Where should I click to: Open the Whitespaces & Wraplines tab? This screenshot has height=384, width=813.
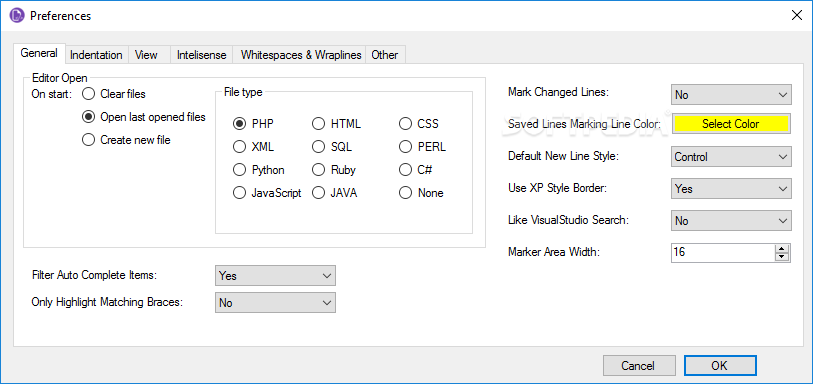coord(301,54)
